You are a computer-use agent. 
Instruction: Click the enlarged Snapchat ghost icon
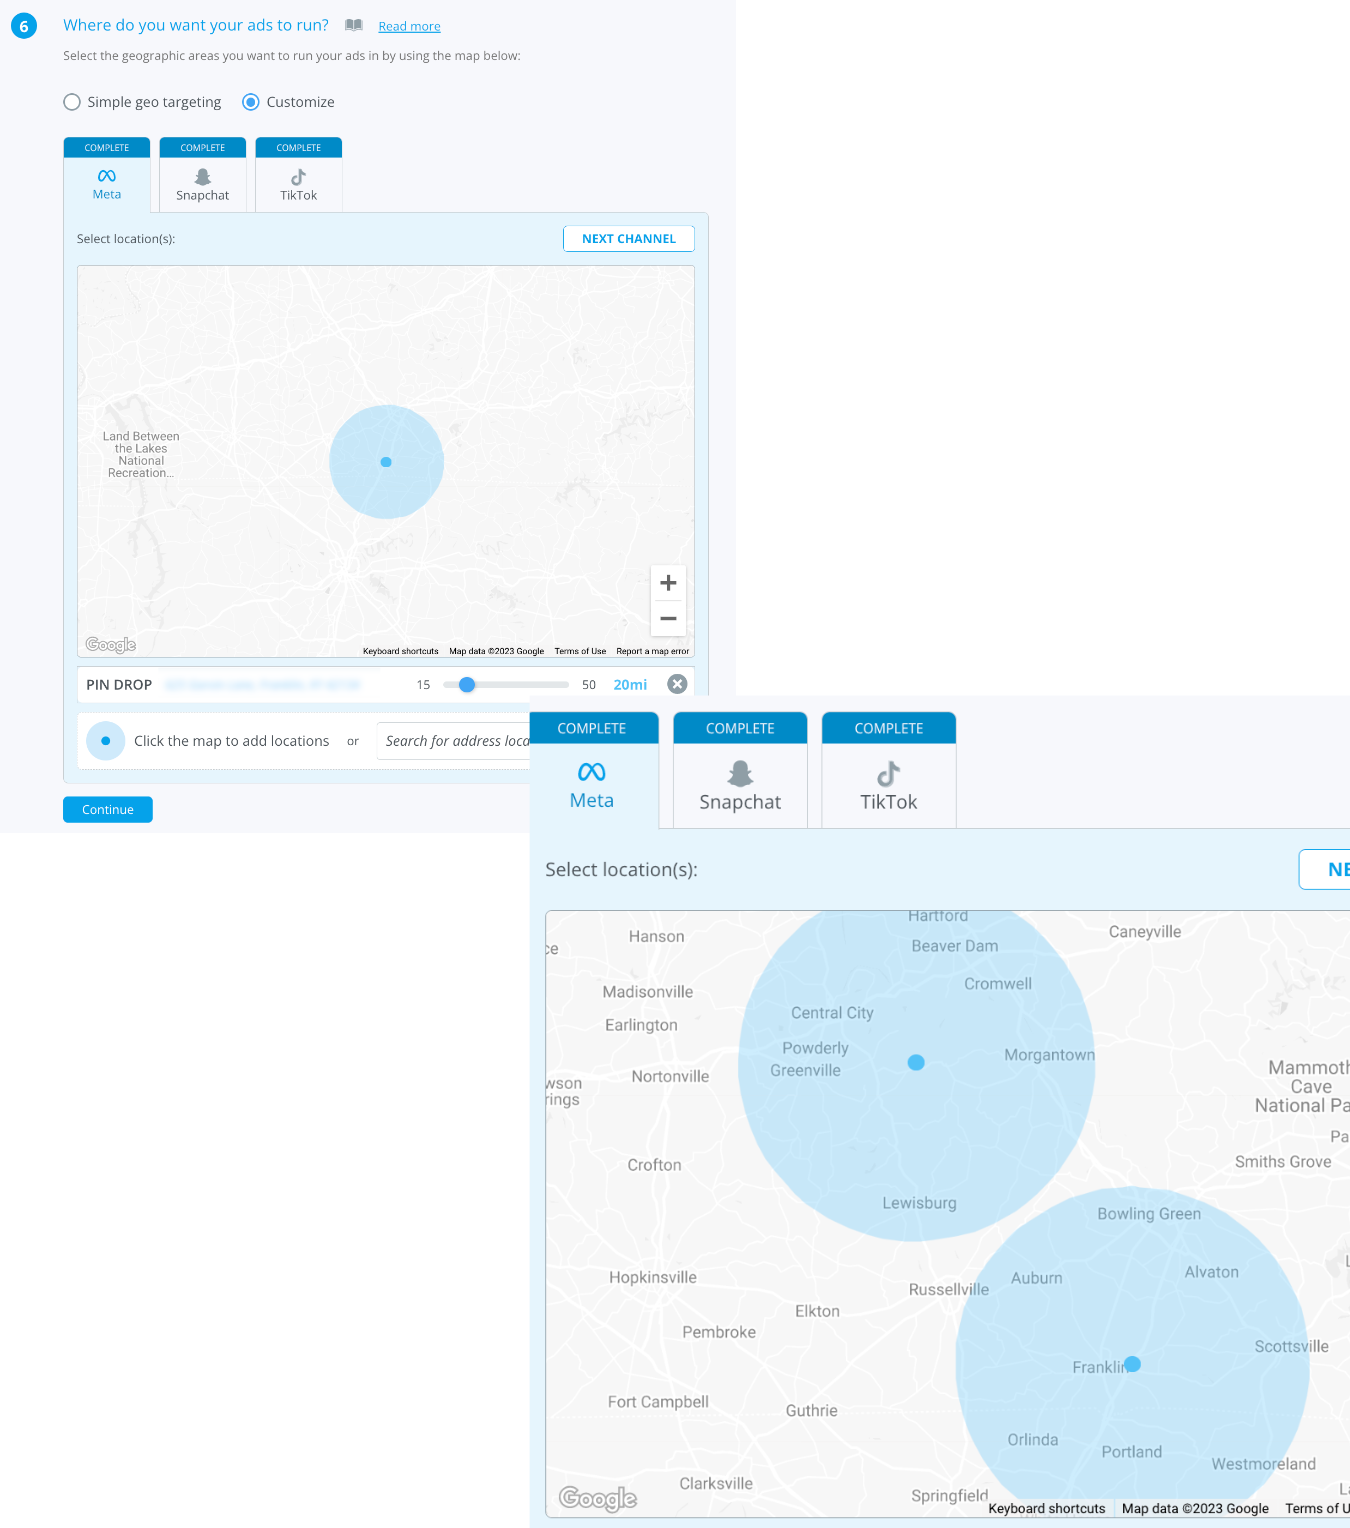(740, 773)
